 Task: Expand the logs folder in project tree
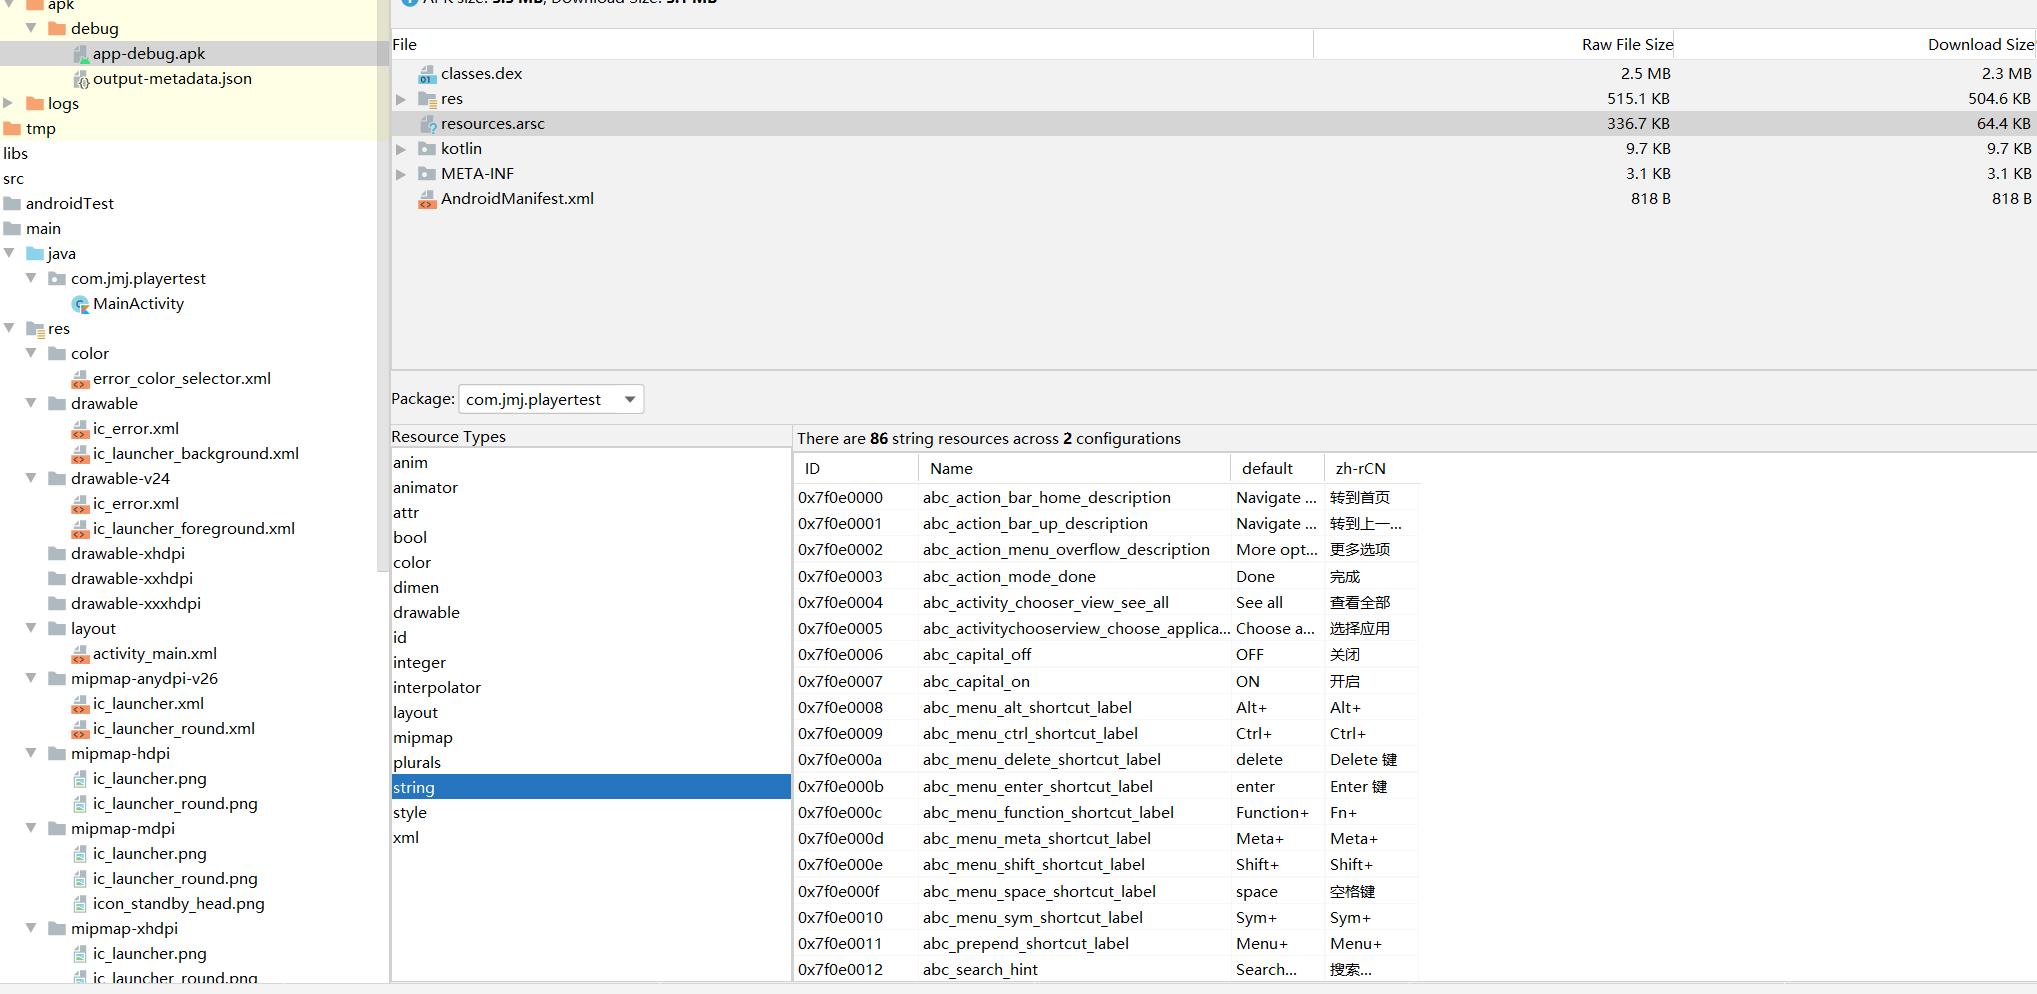[9, 103]
